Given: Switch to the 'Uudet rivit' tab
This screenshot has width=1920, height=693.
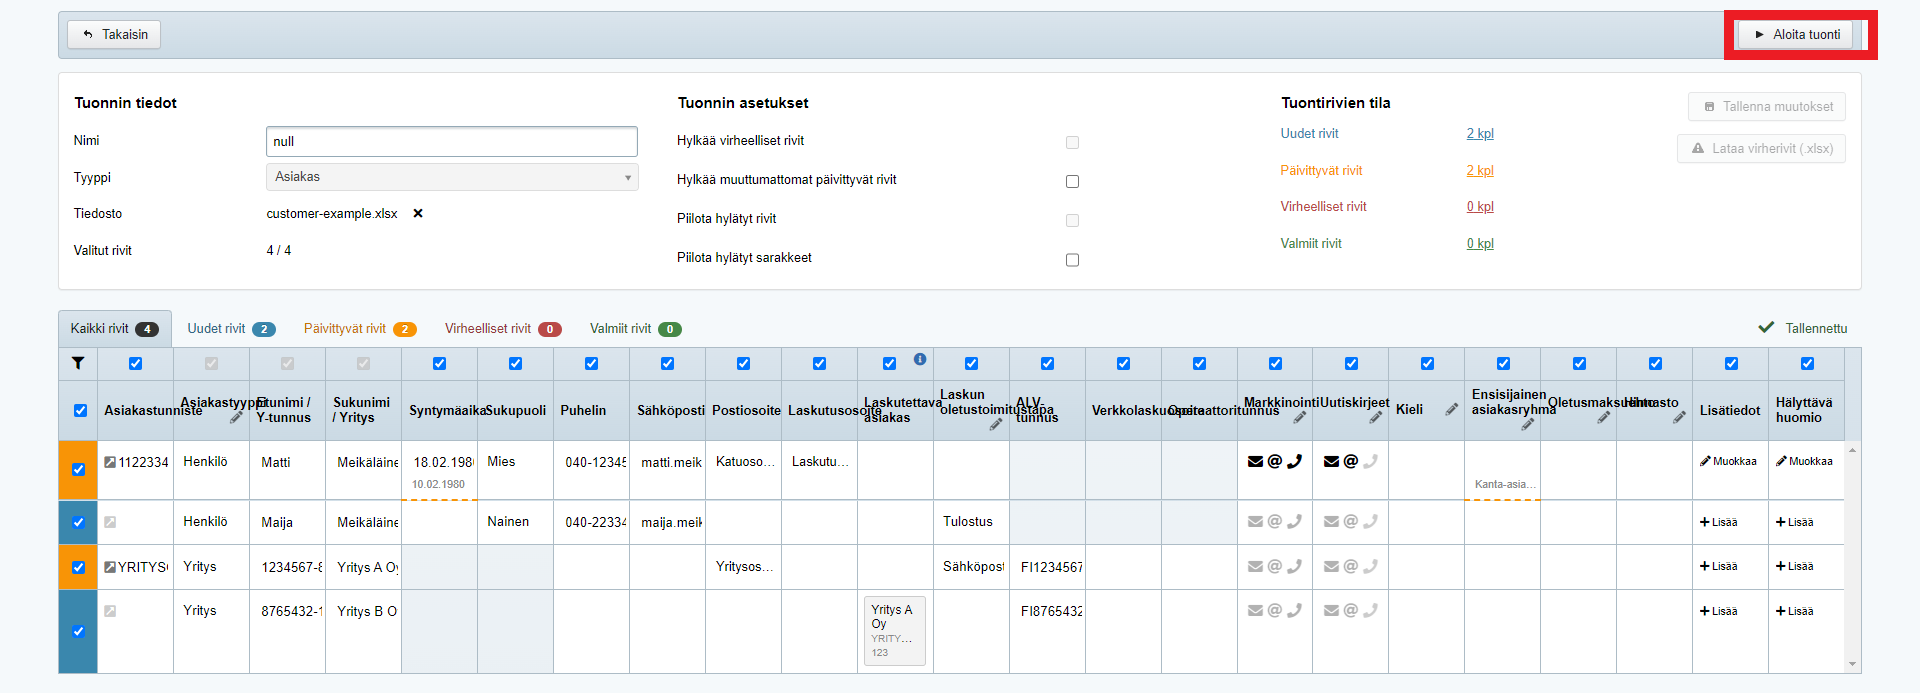Looking at the screenshot, I should click(x=230, y=328).
